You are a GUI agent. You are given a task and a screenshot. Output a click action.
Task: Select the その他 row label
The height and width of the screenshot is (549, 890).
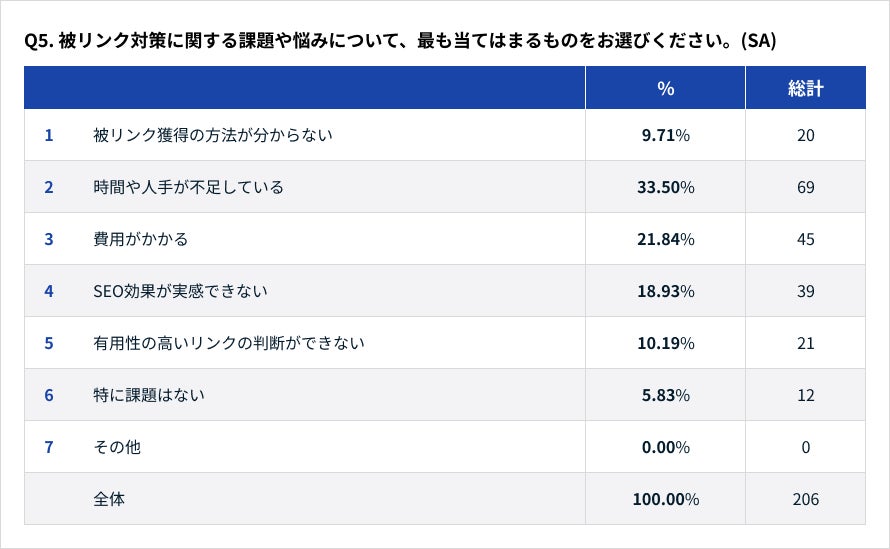tap(116, 447)
